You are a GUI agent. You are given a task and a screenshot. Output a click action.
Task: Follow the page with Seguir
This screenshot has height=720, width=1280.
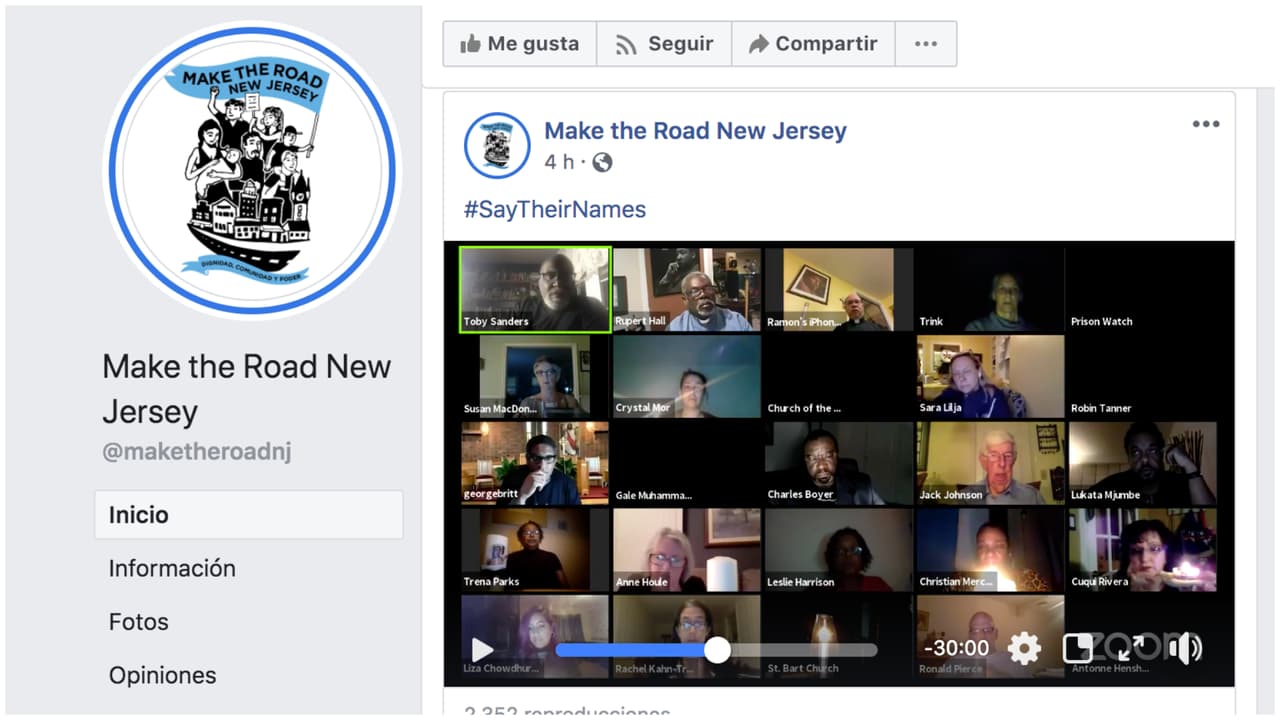(664, 44)
